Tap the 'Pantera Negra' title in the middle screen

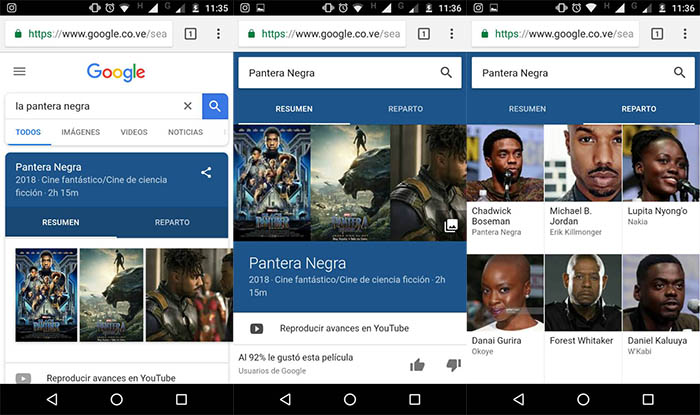[297, 263]
